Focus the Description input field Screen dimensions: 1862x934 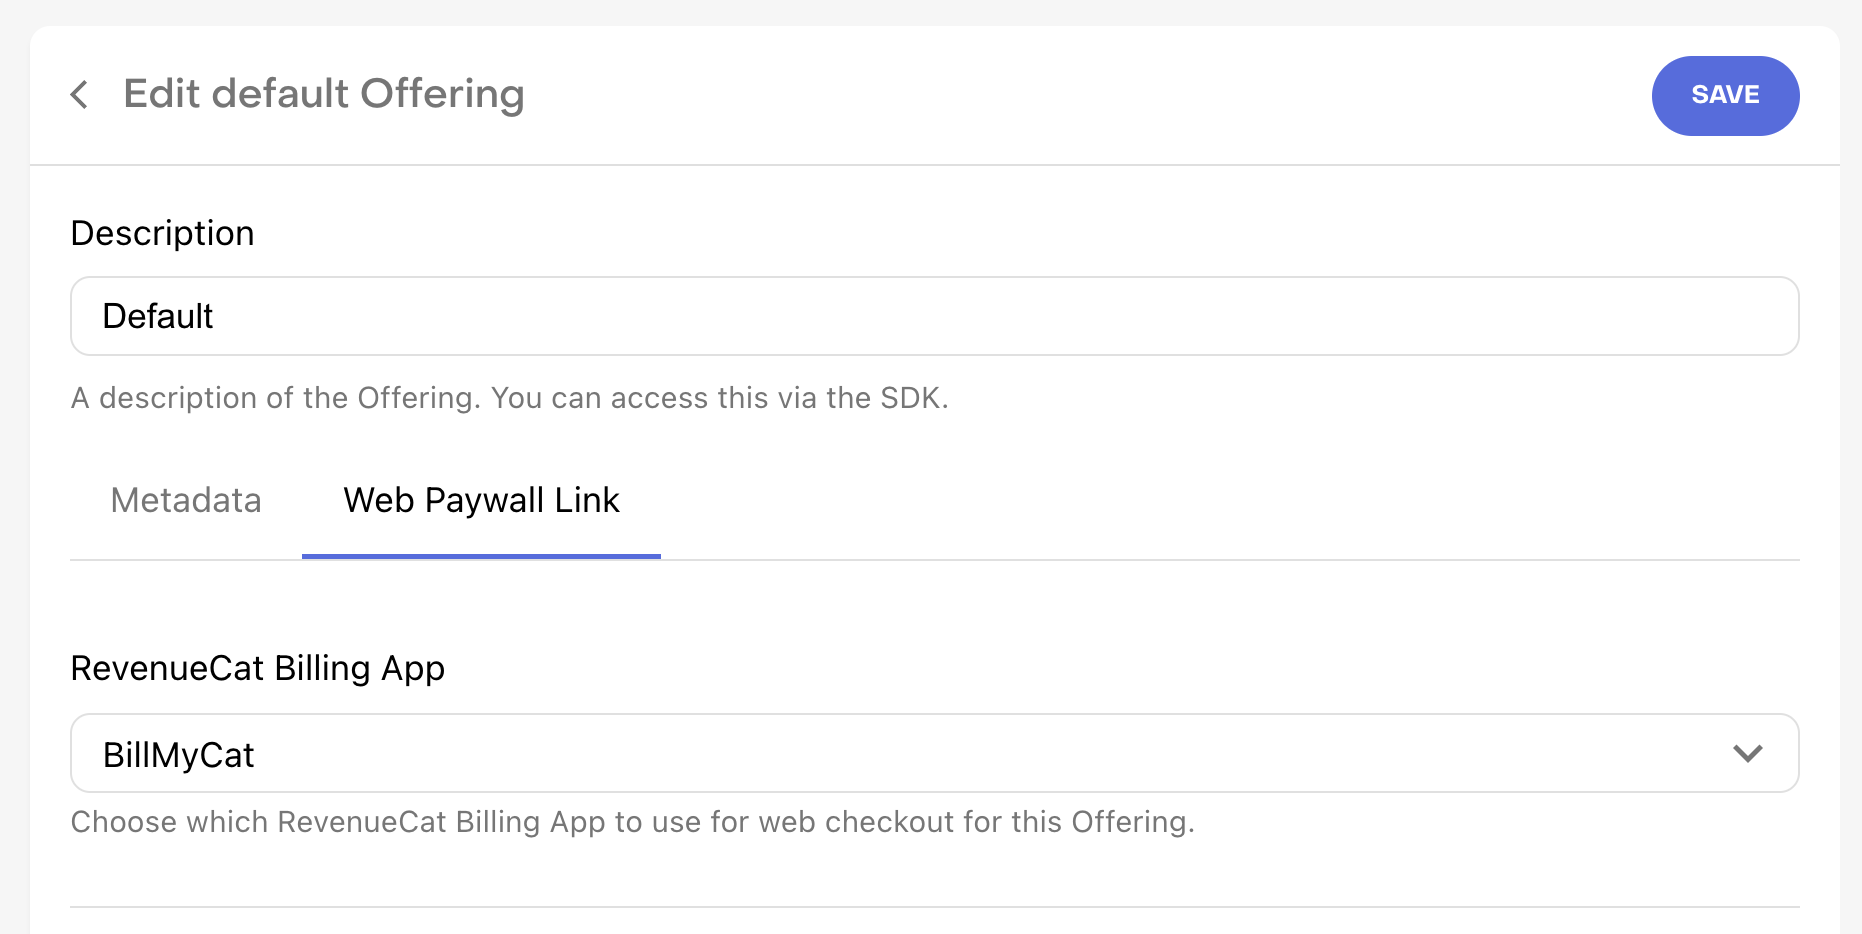tap(934, 316)
